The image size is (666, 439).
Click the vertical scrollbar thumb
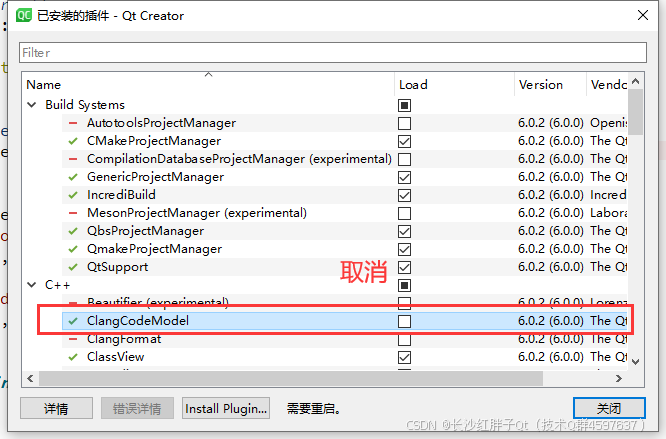point(635,112)
